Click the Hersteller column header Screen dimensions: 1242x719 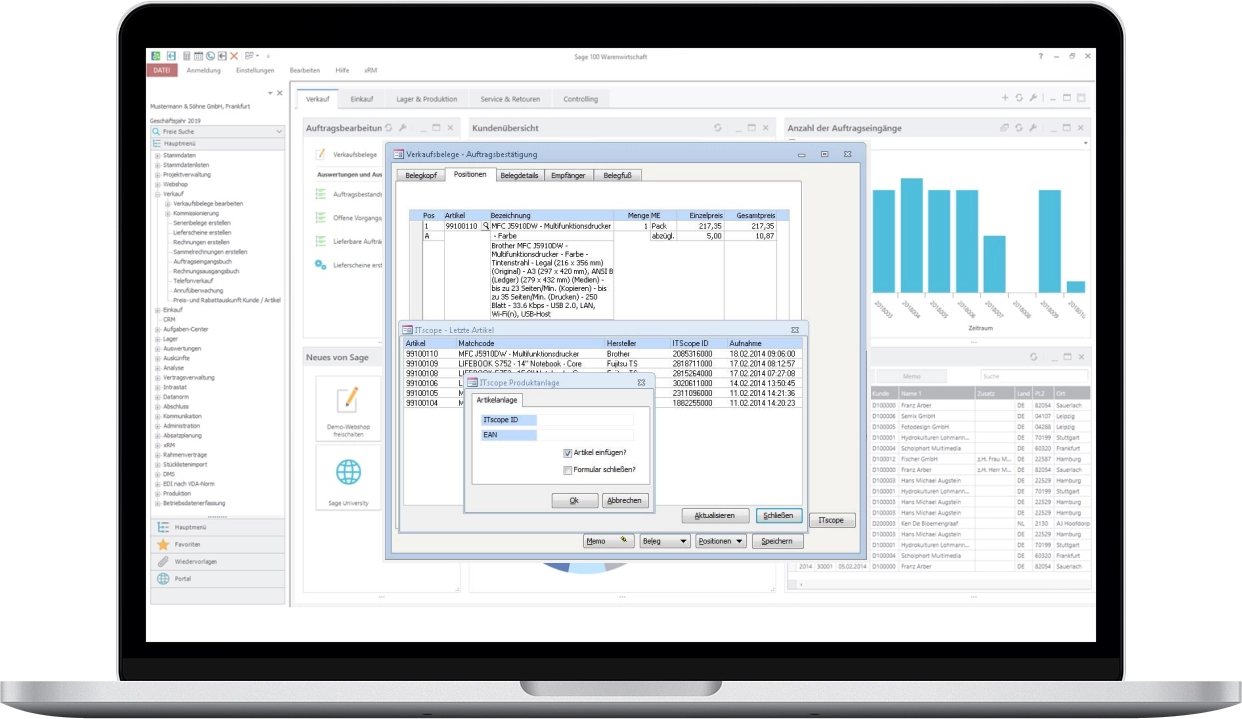(x=637, y=343)
